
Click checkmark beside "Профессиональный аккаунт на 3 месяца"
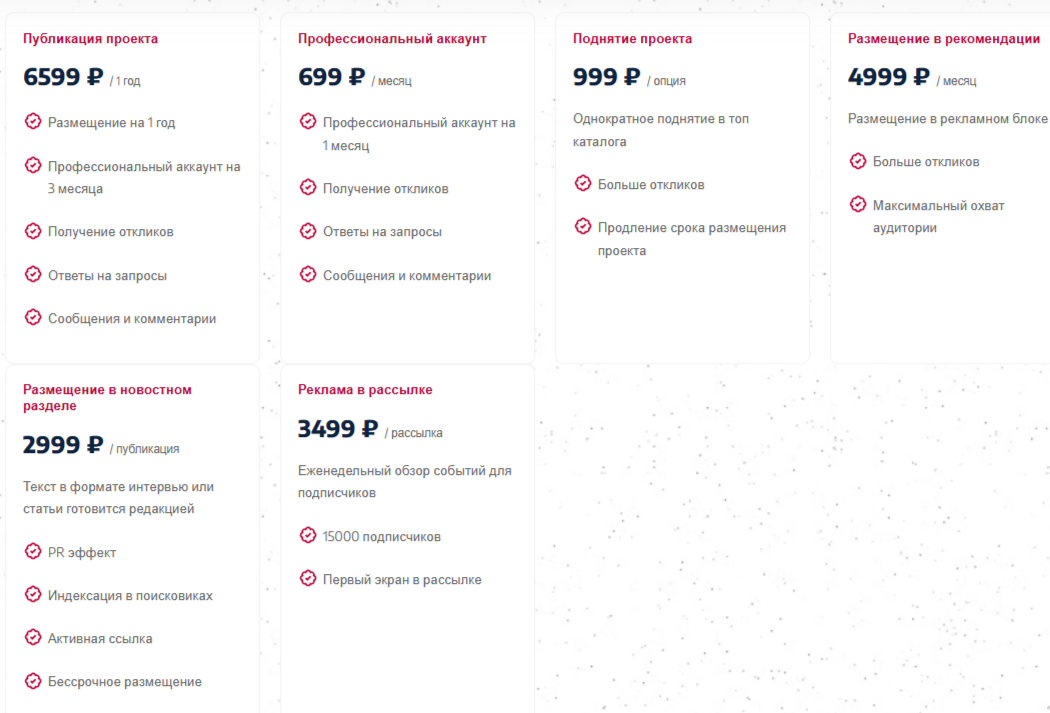[33, 166]
